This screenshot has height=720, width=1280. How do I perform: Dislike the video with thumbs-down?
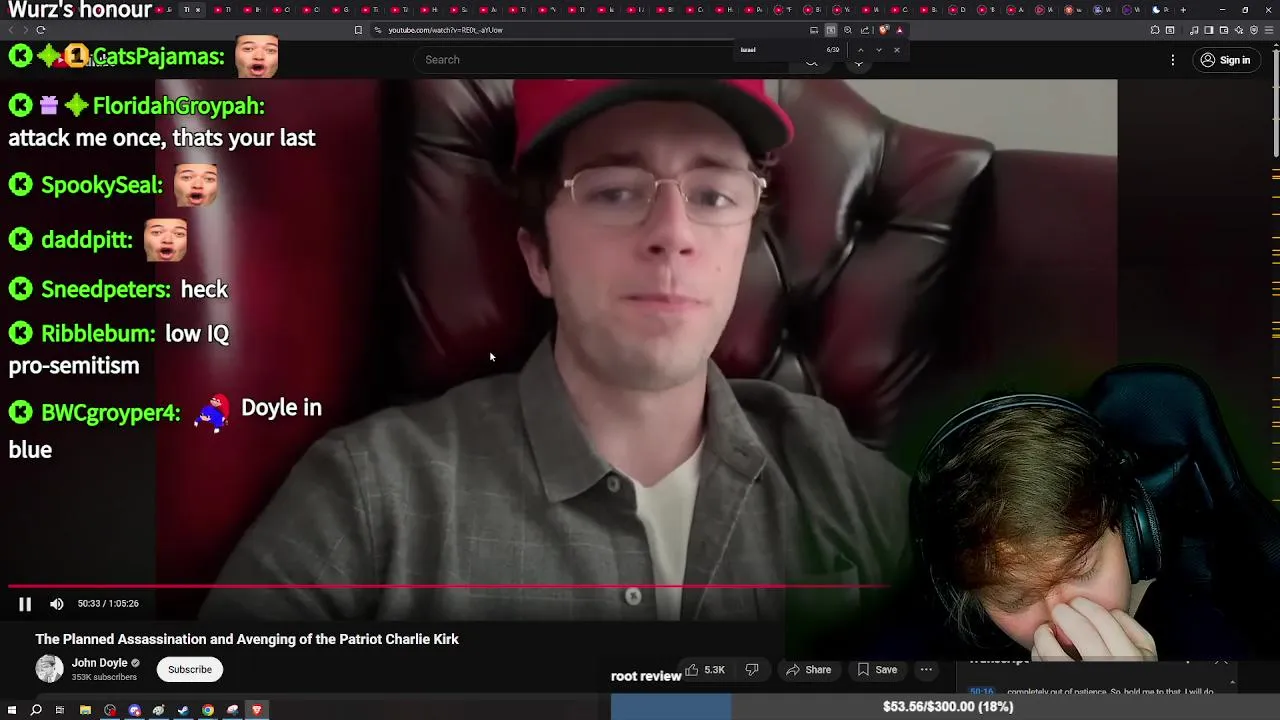pos(752,669)
